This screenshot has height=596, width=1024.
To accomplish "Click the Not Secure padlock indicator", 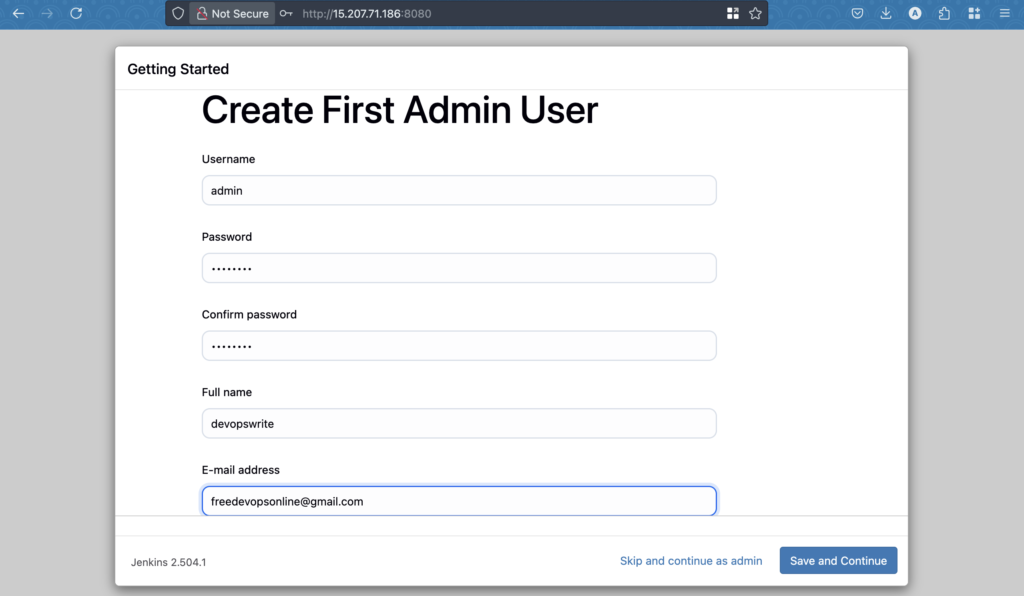I will (232, 13).
